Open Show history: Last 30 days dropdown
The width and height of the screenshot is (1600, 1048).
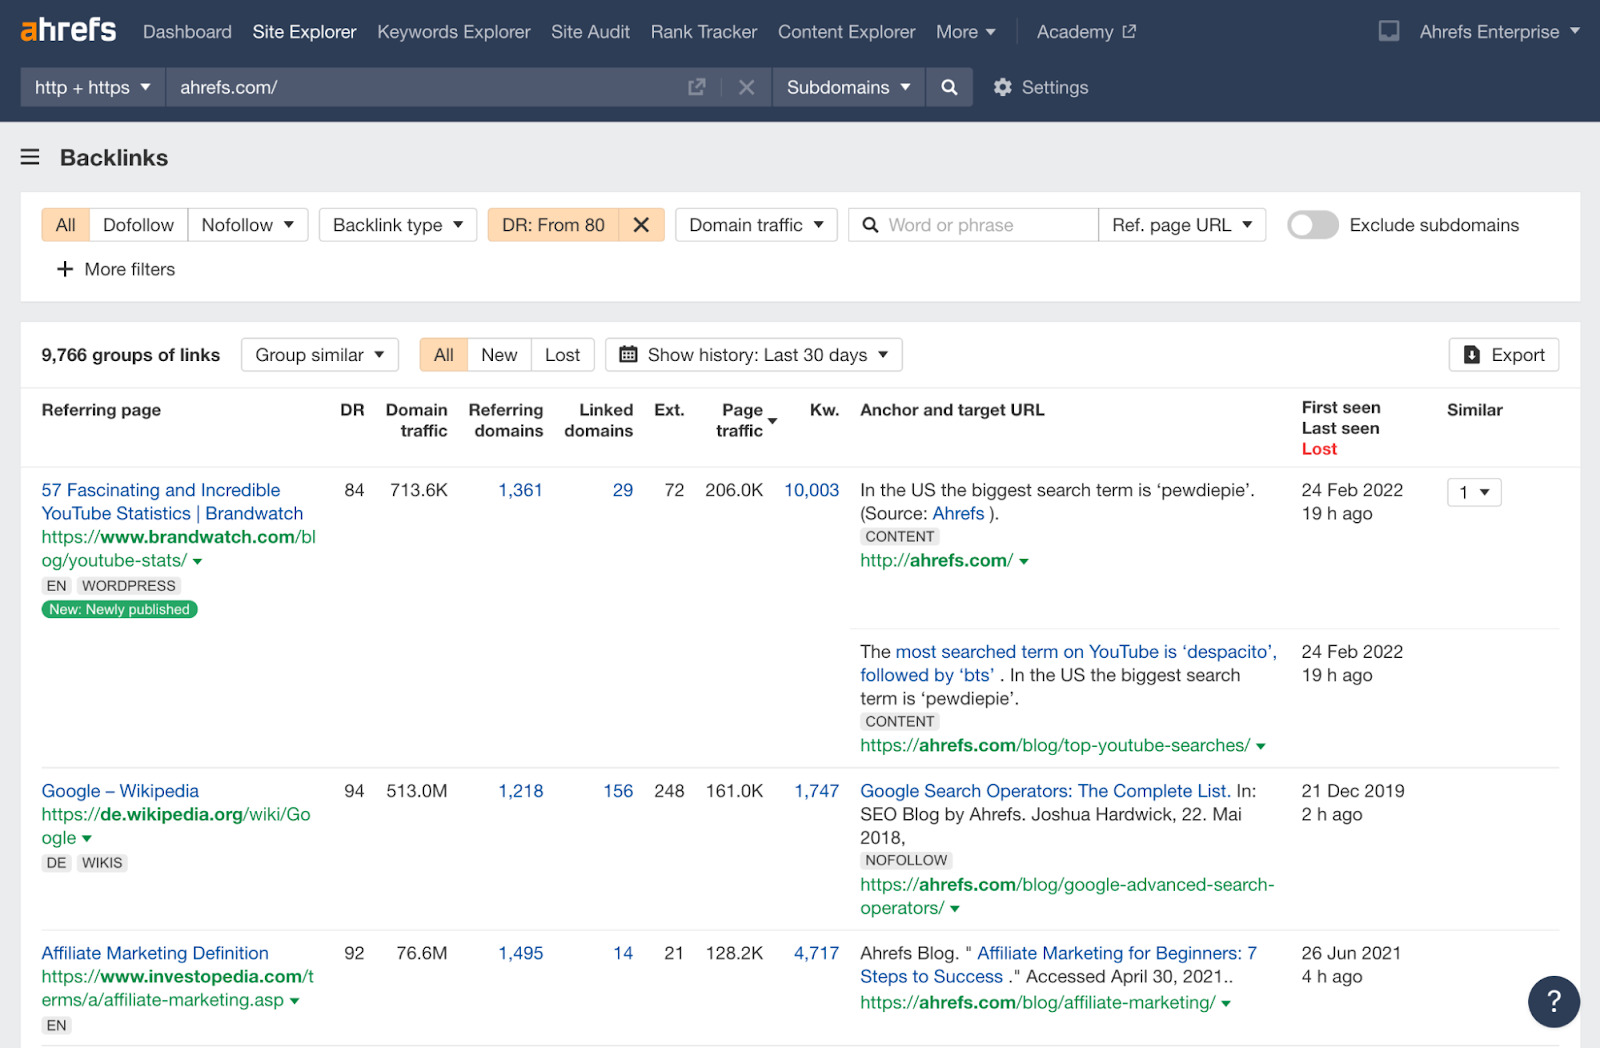pos(753,355)
